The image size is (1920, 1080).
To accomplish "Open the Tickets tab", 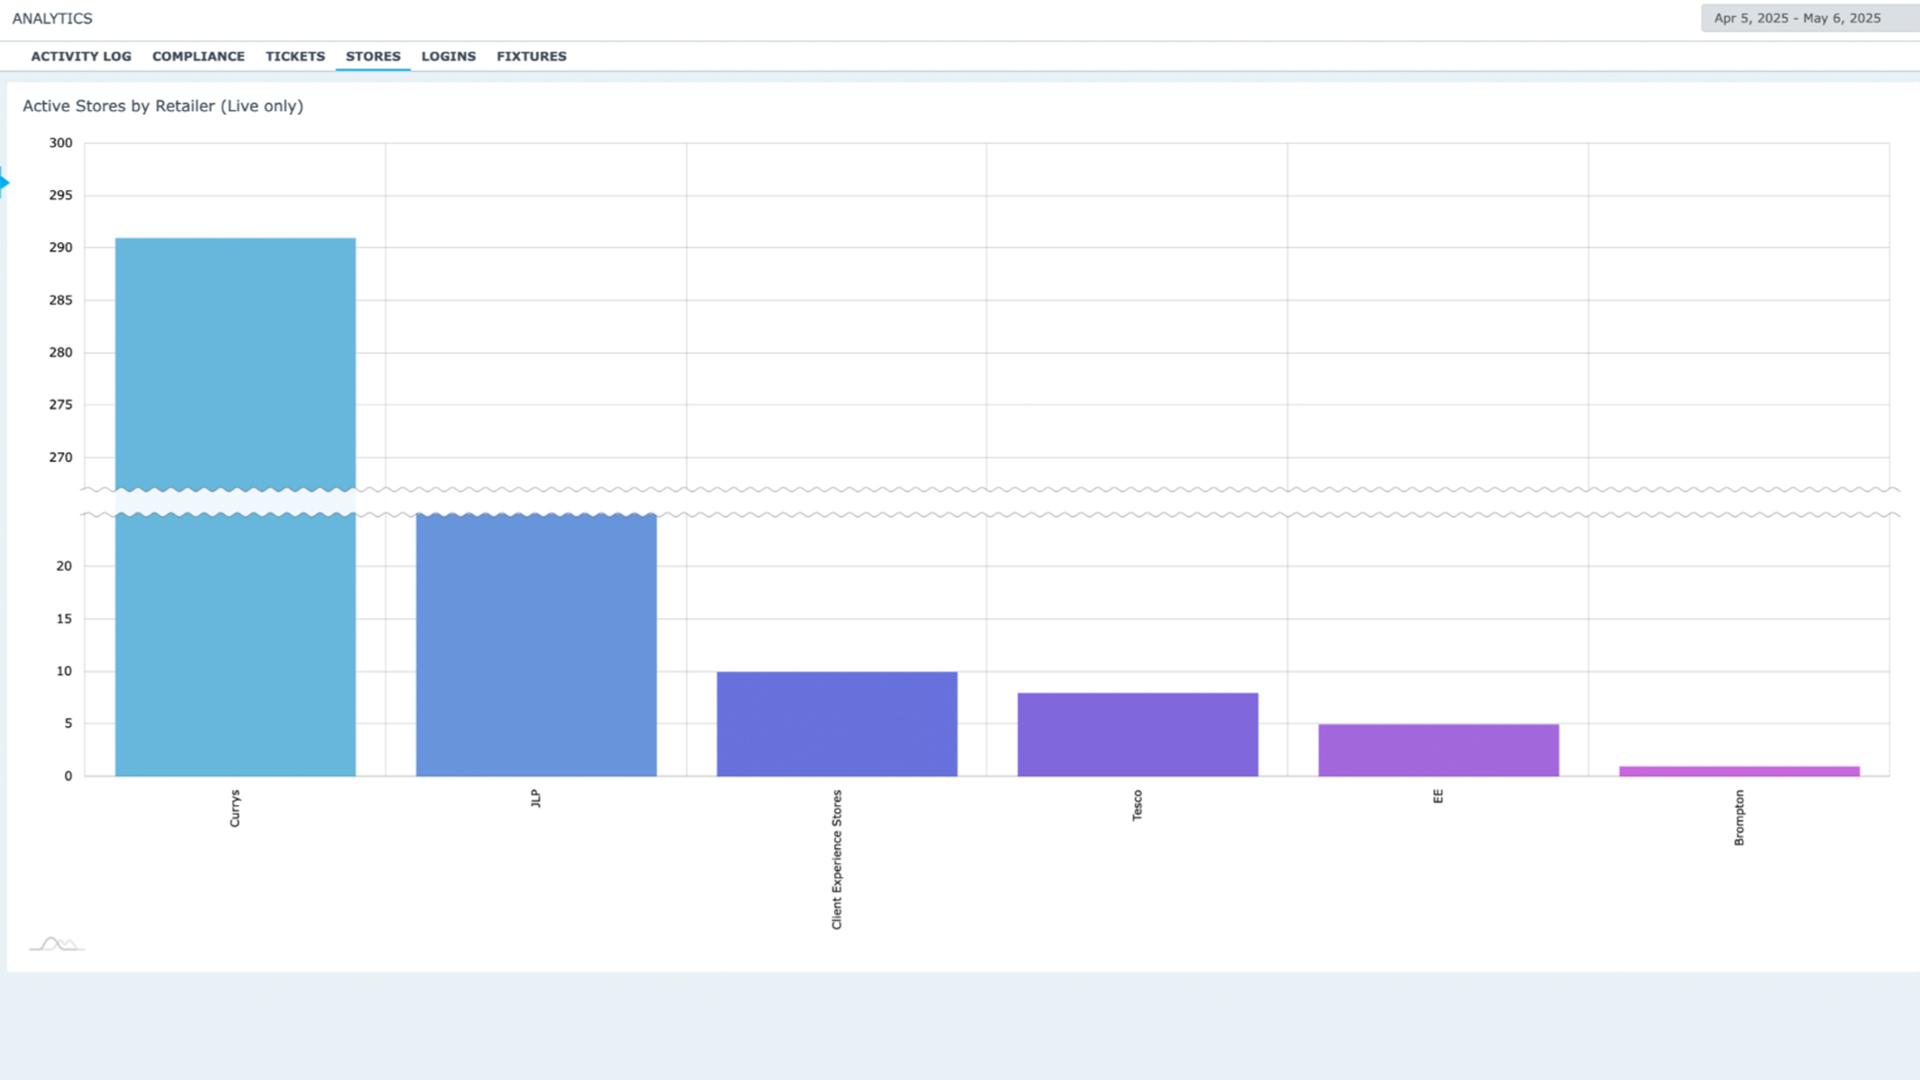I will [x=295, y=56].
